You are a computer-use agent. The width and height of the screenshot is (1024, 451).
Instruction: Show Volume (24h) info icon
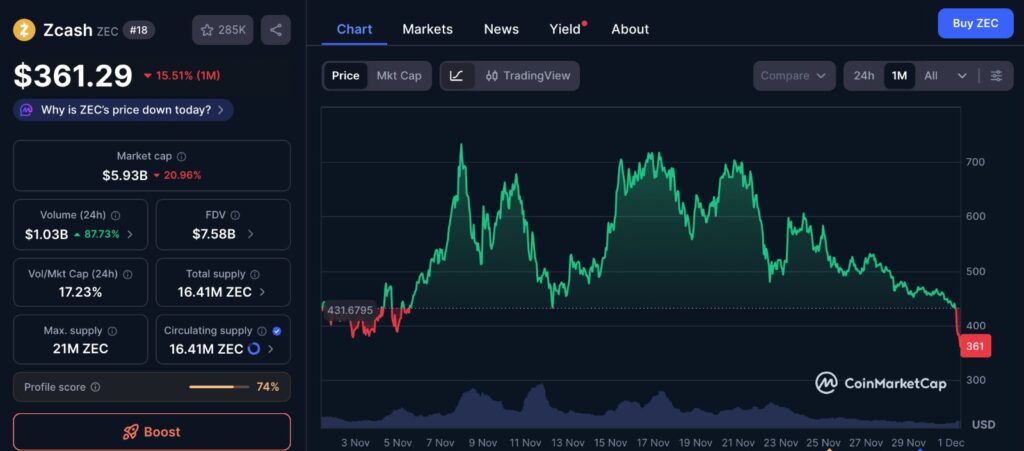(116, 215)
